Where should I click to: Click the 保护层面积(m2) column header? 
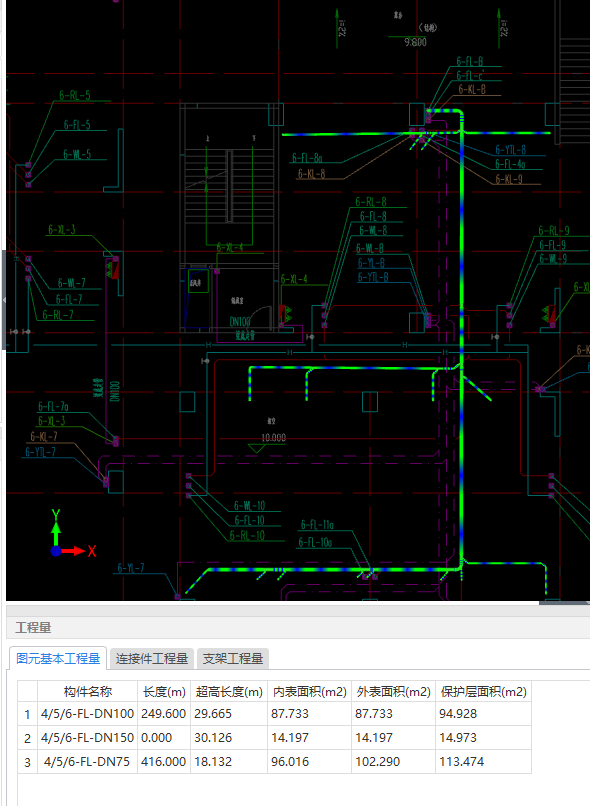(x=483, y=691)
